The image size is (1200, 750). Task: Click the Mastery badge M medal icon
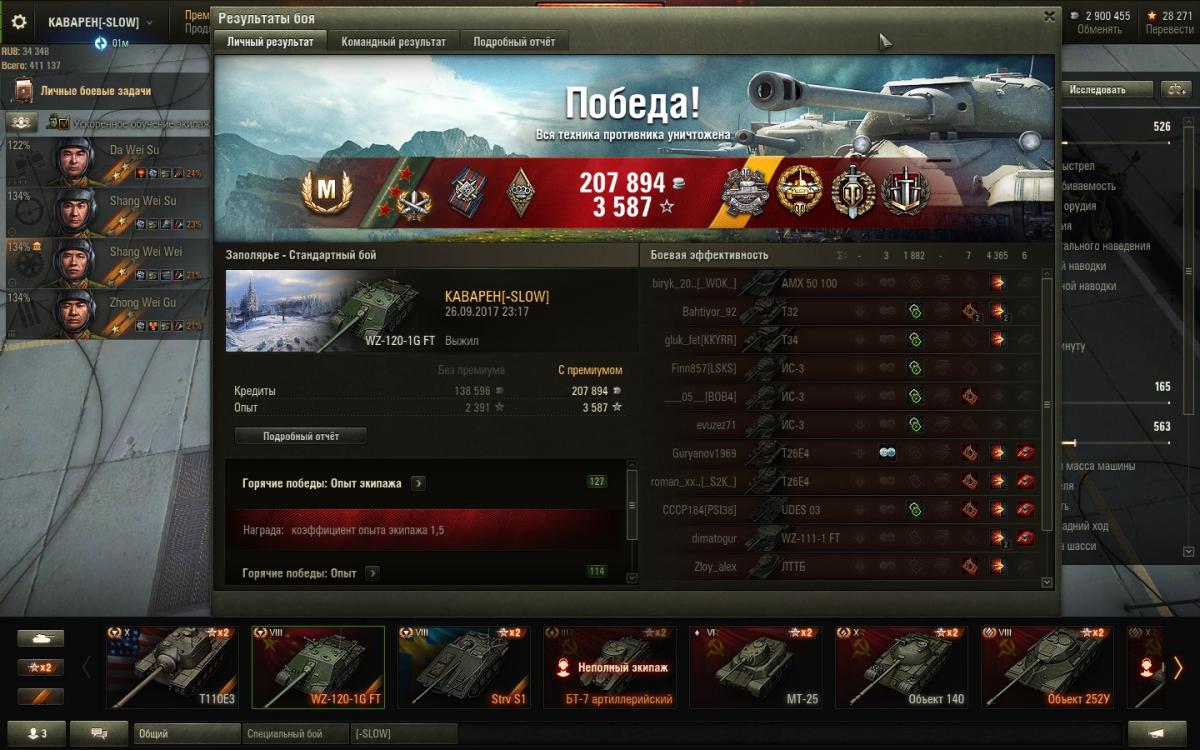pyautogui.click(x=326, y=190)
